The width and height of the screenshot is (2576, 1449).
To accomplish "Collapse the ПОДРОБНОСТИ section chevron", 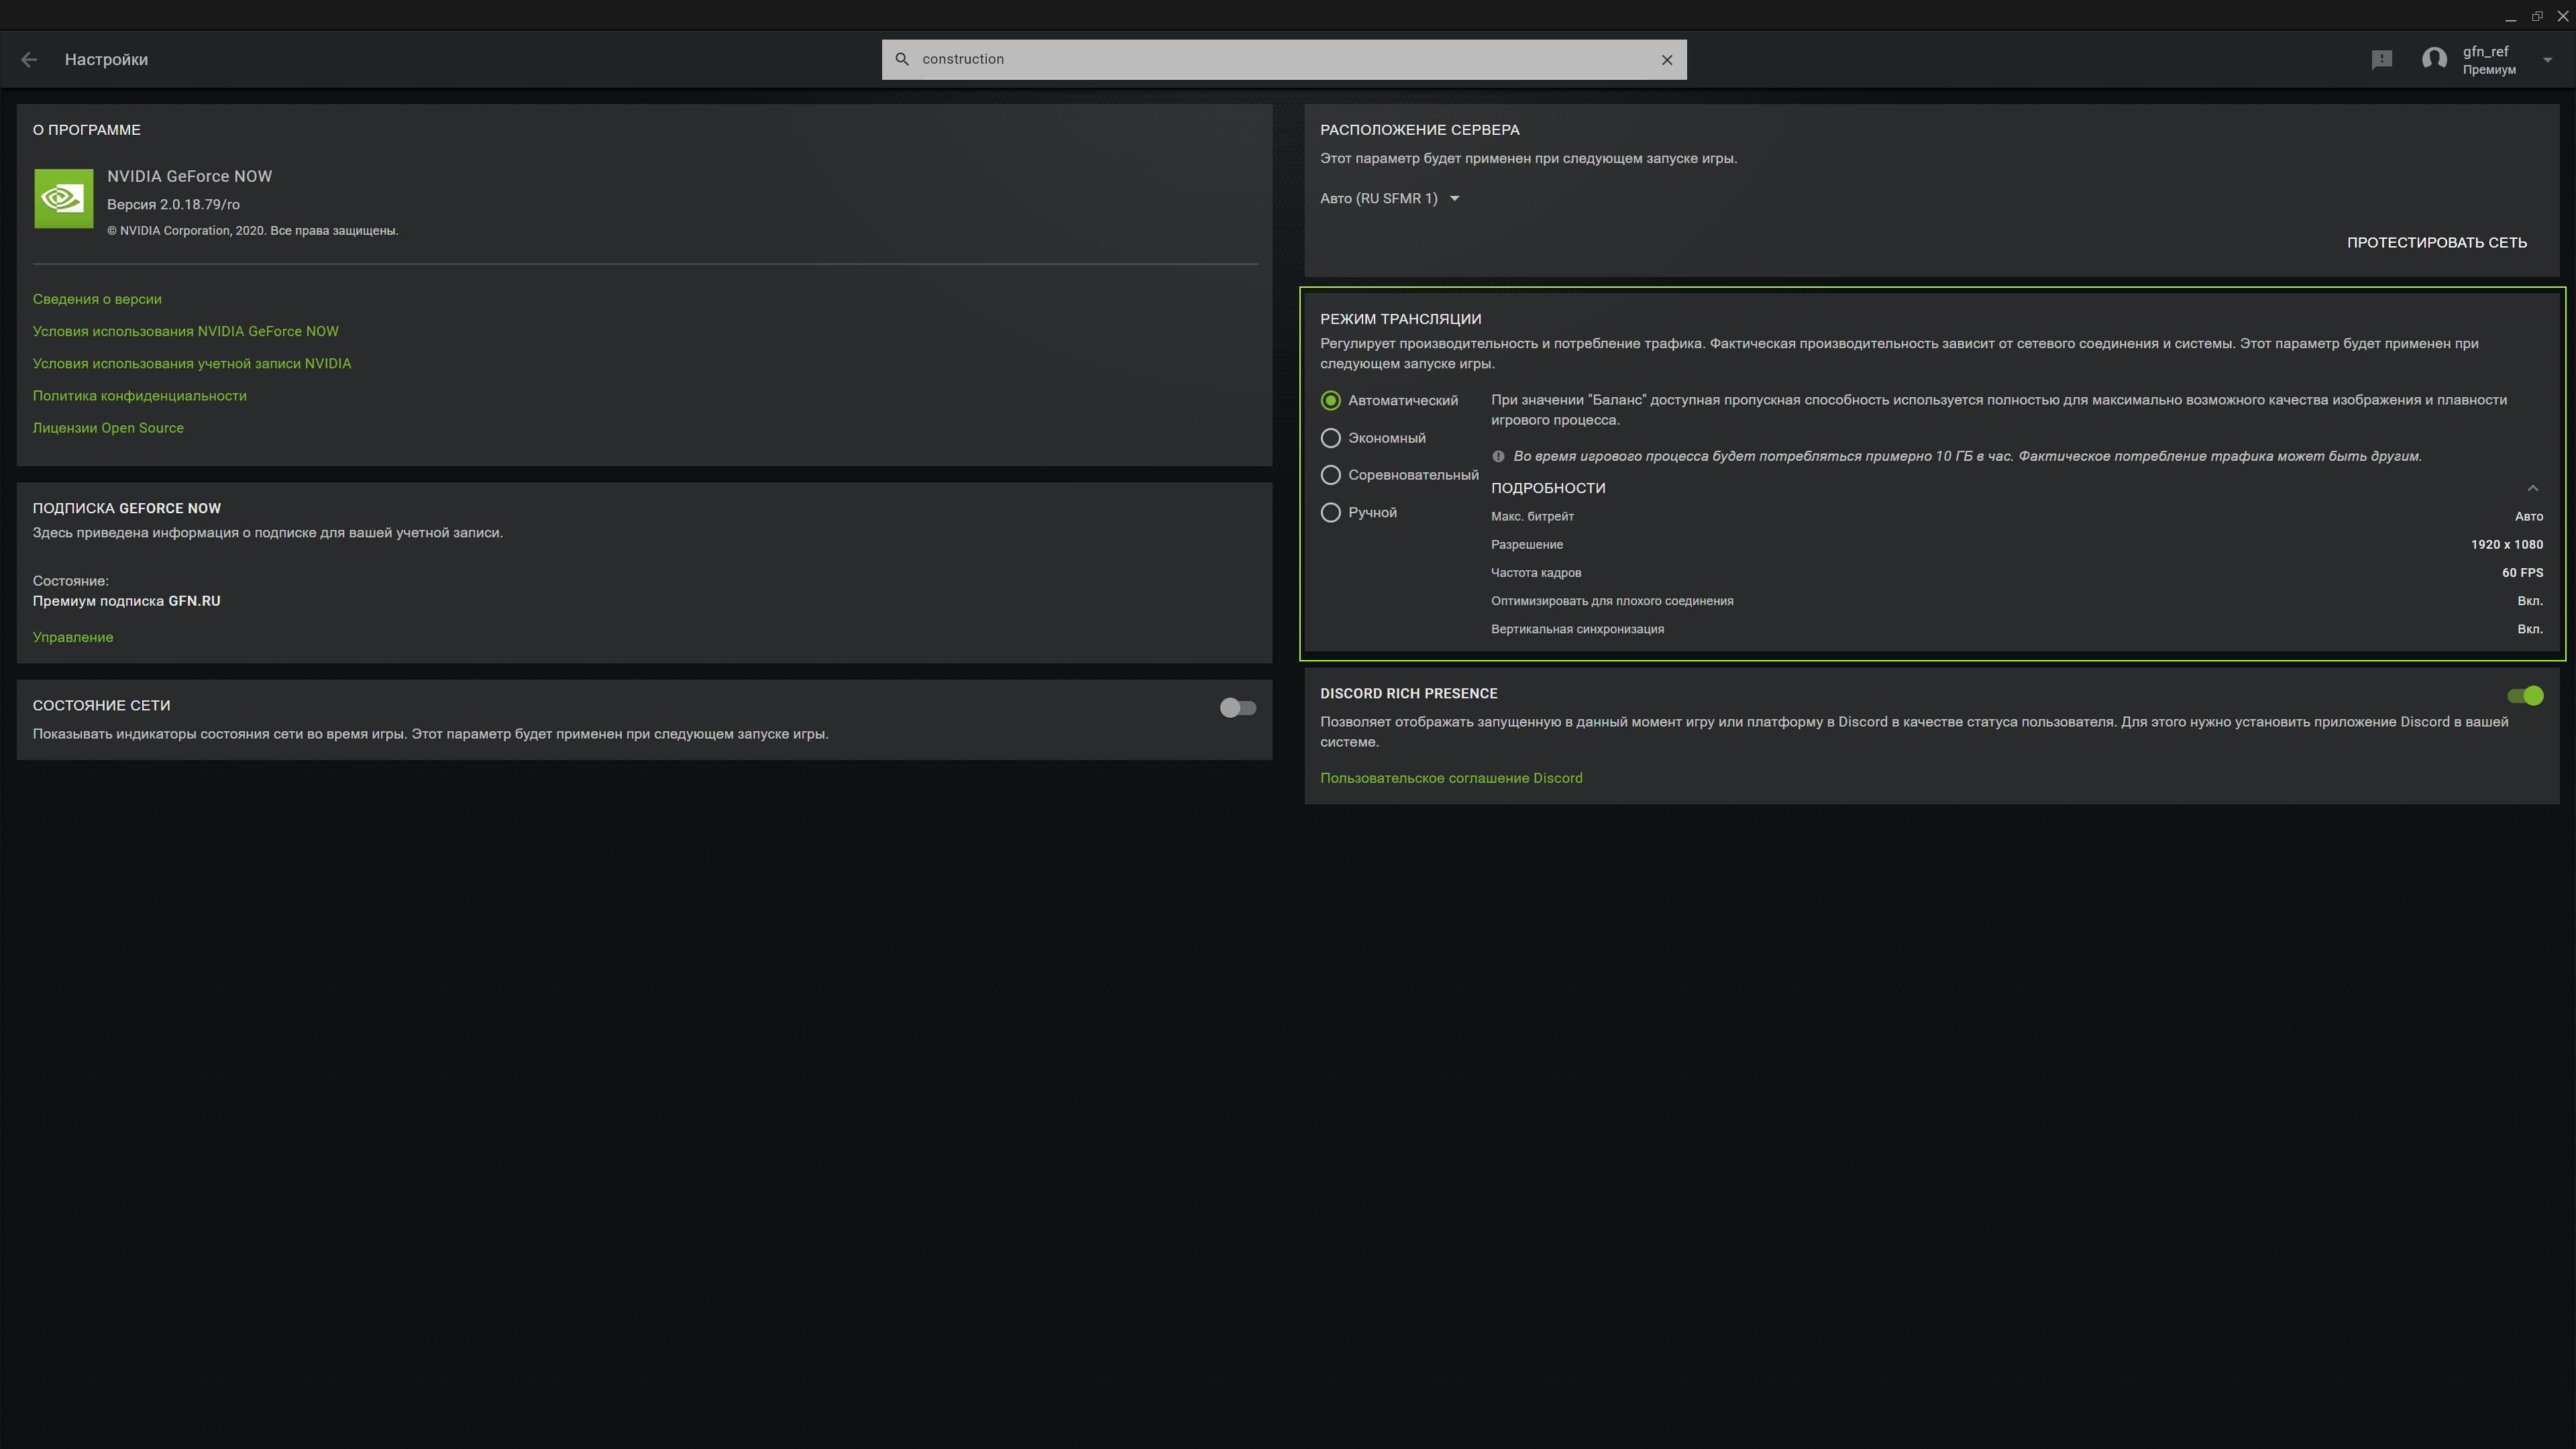I will pyautogui.click(x=2533, y=489).
